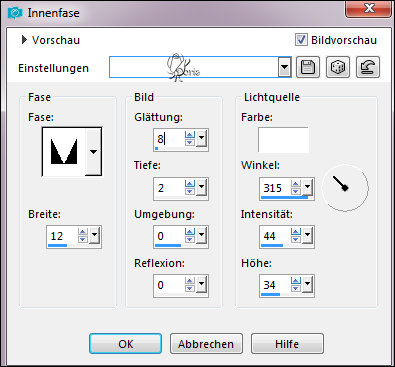The image size is (395, 367).
Task: Expand the Vorschau disclosure triangle
Action: click(24, 40)
